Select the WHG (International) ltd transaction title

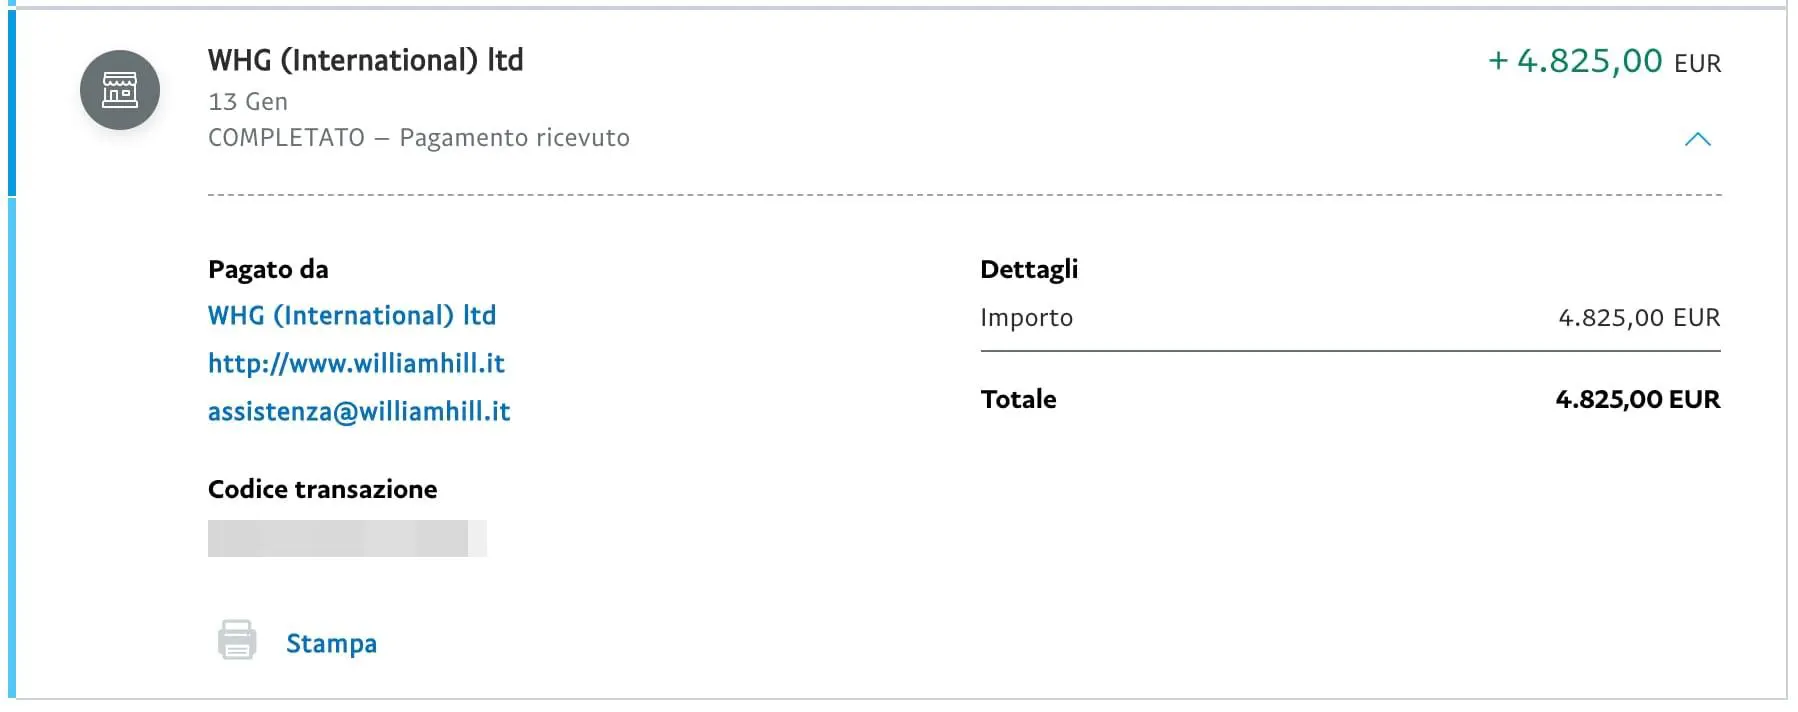point(366,60)
